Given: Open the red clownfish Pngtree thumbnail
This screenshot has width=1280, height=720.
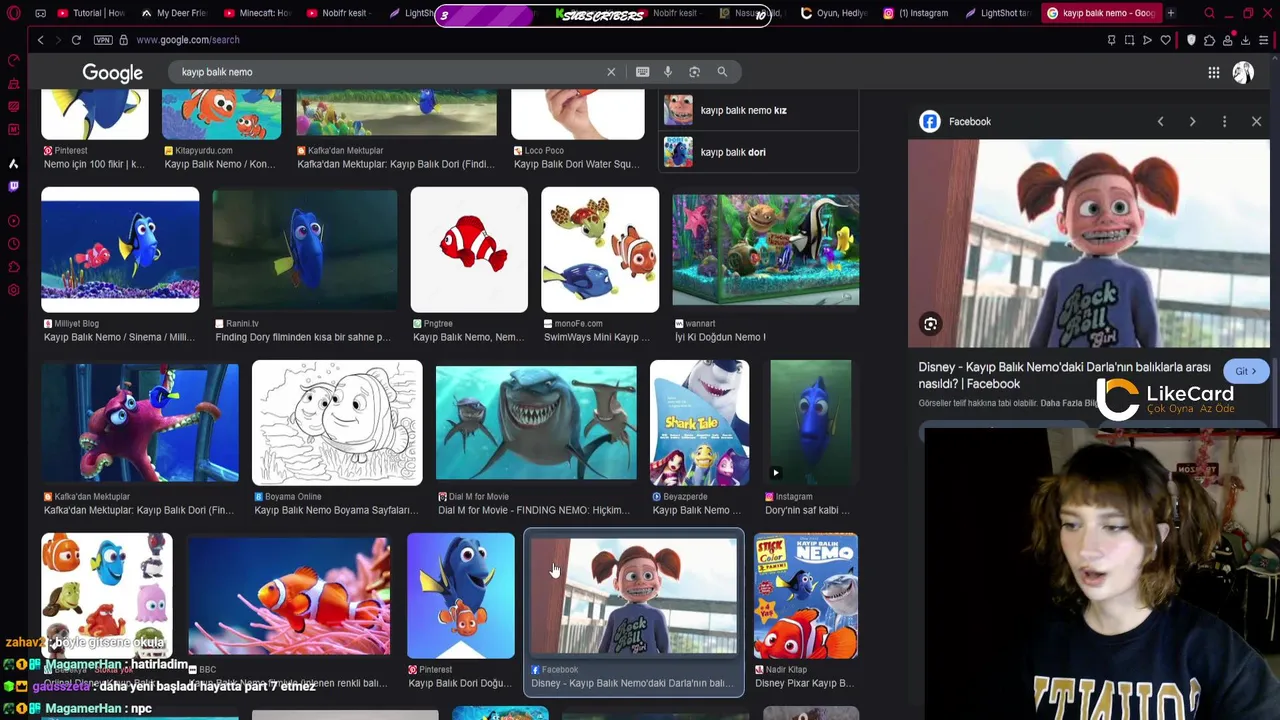Looking at the screenshot, I should pyautogui.click(x=469, y=250).
